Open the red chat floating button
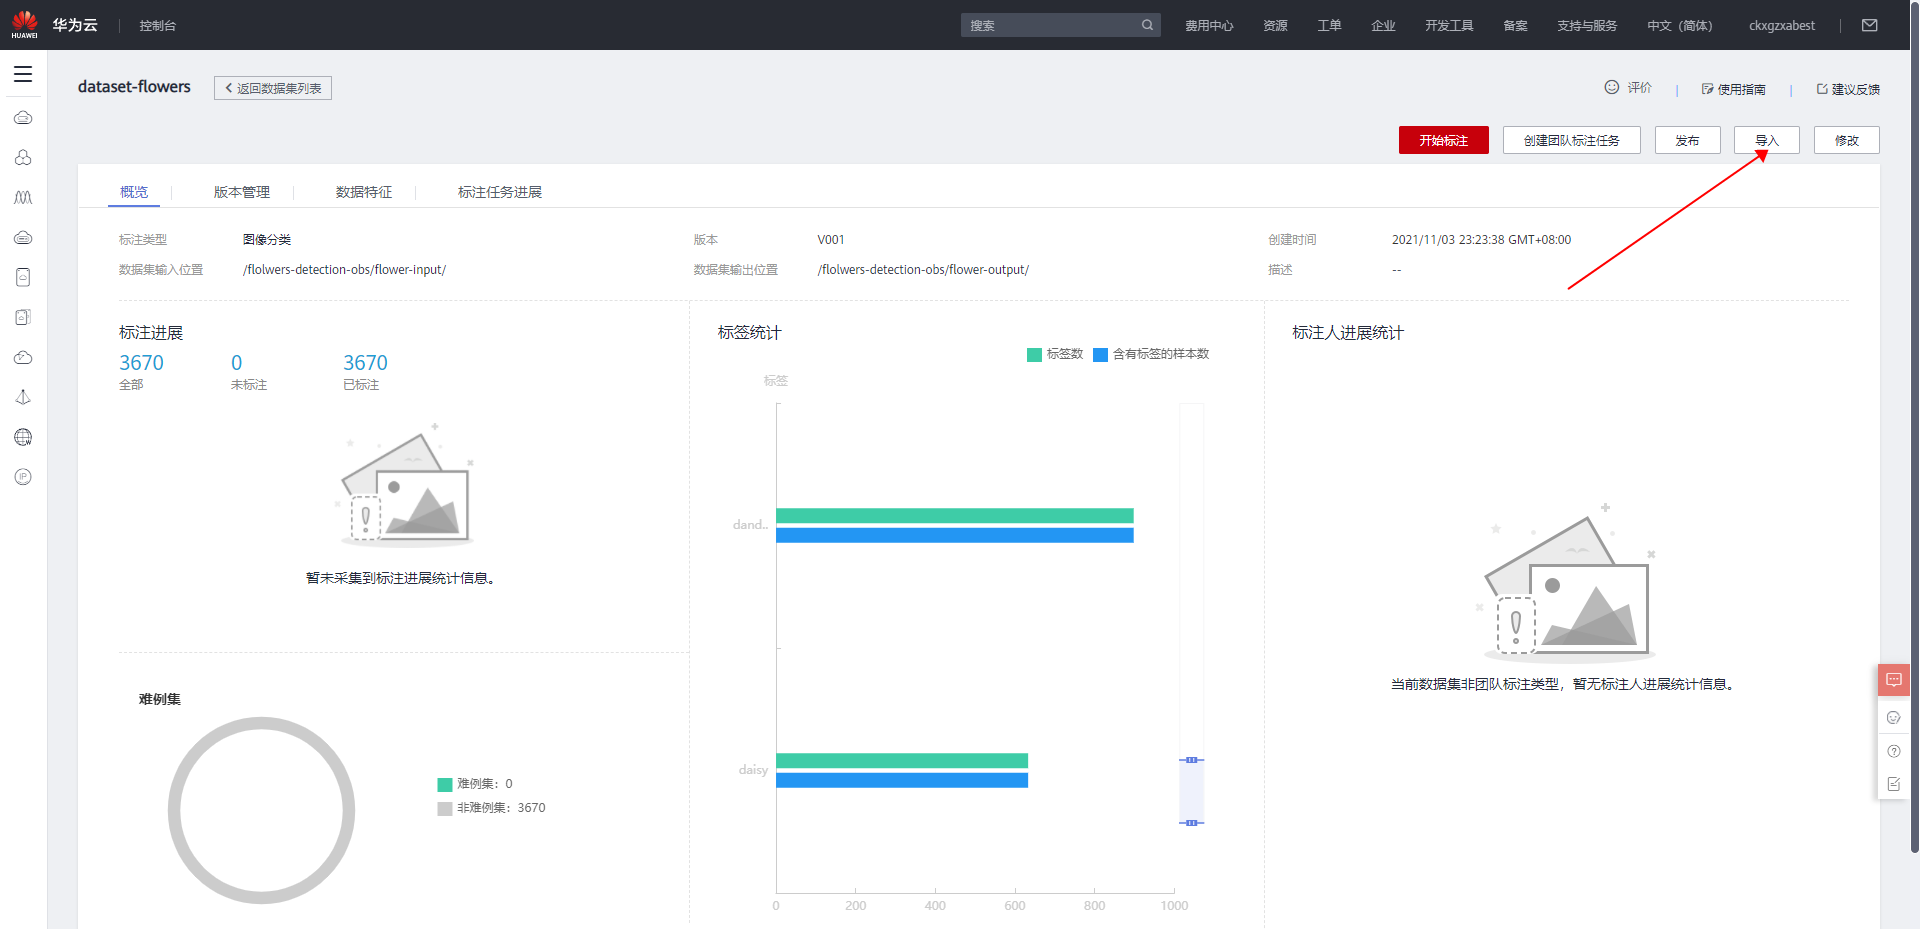Screen dimensions: 1920x929 tap(1894, 680)
